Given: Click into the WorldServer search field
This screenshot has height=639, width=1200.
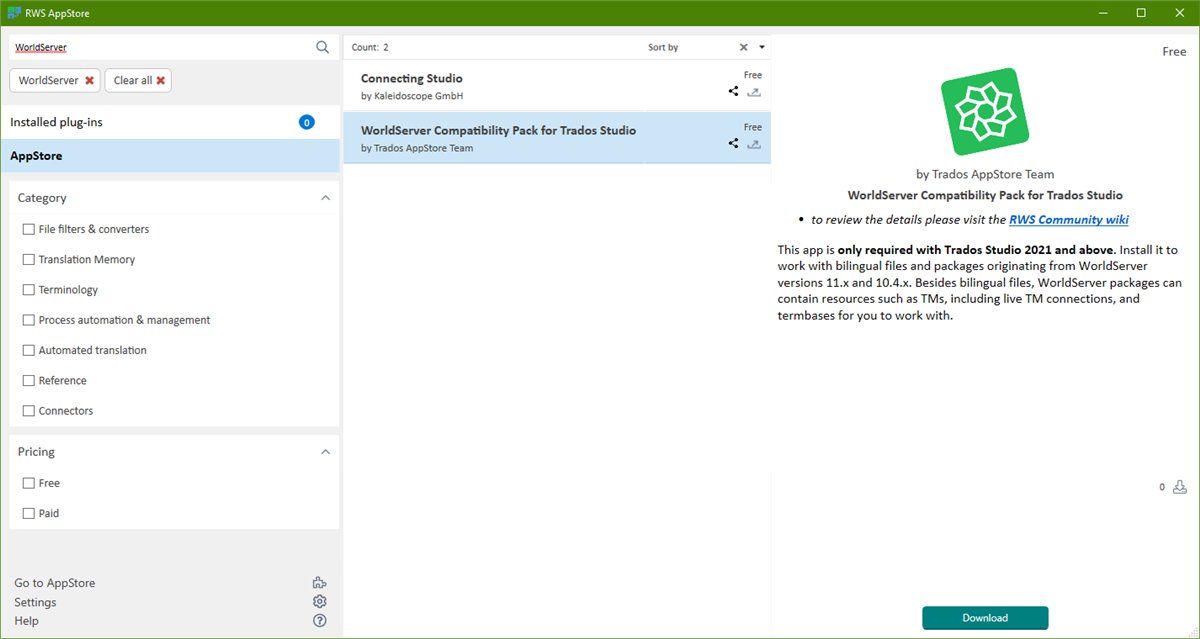Looking at the screenshot, I should (x=160, y=47).
